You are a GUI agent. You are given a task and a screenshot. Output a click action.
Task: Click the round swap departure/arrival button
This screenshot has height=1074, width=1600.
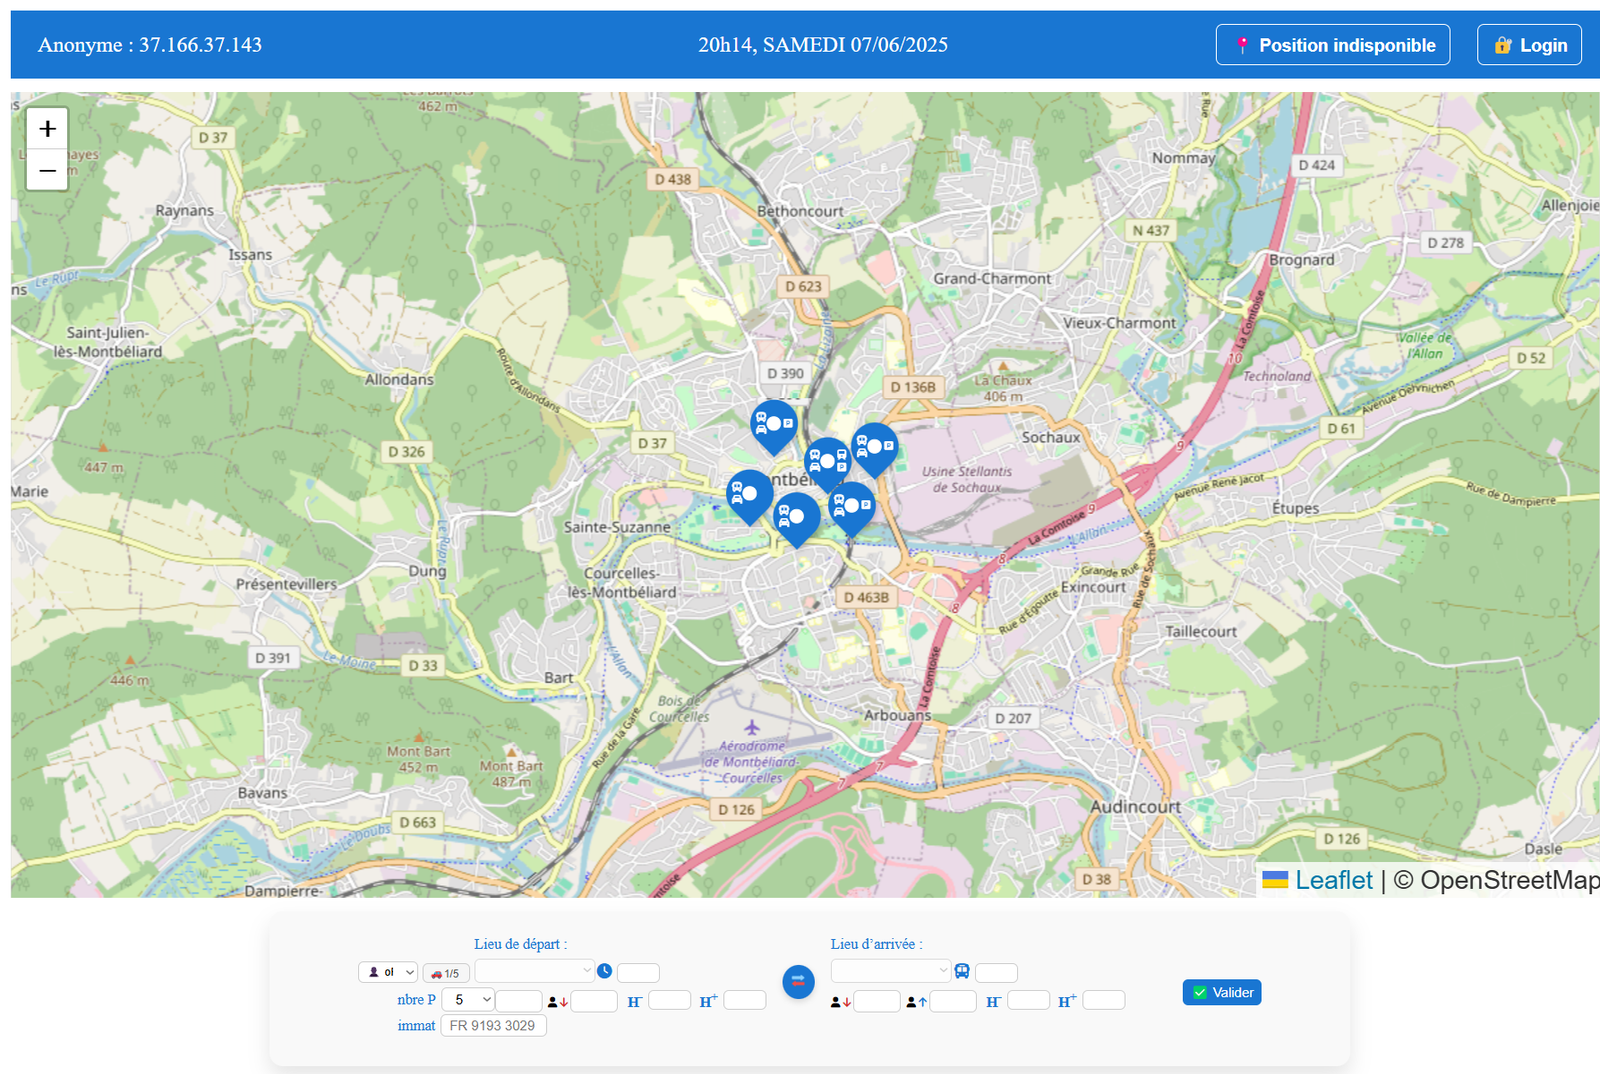pos(798,982)
